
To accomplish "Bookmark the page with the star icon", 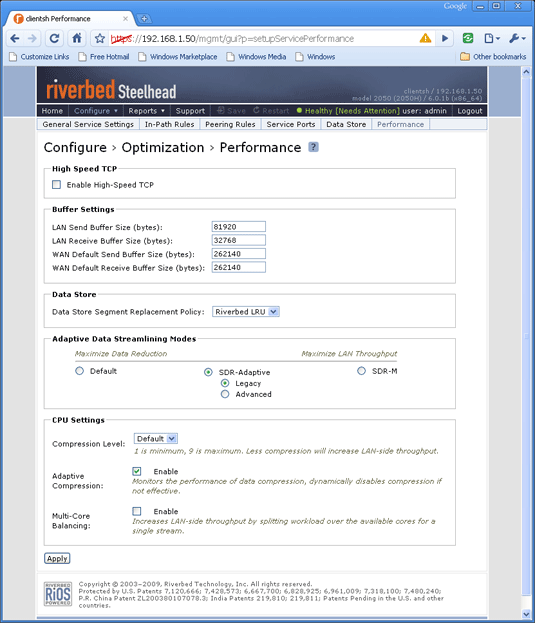I will click(100, 39).
